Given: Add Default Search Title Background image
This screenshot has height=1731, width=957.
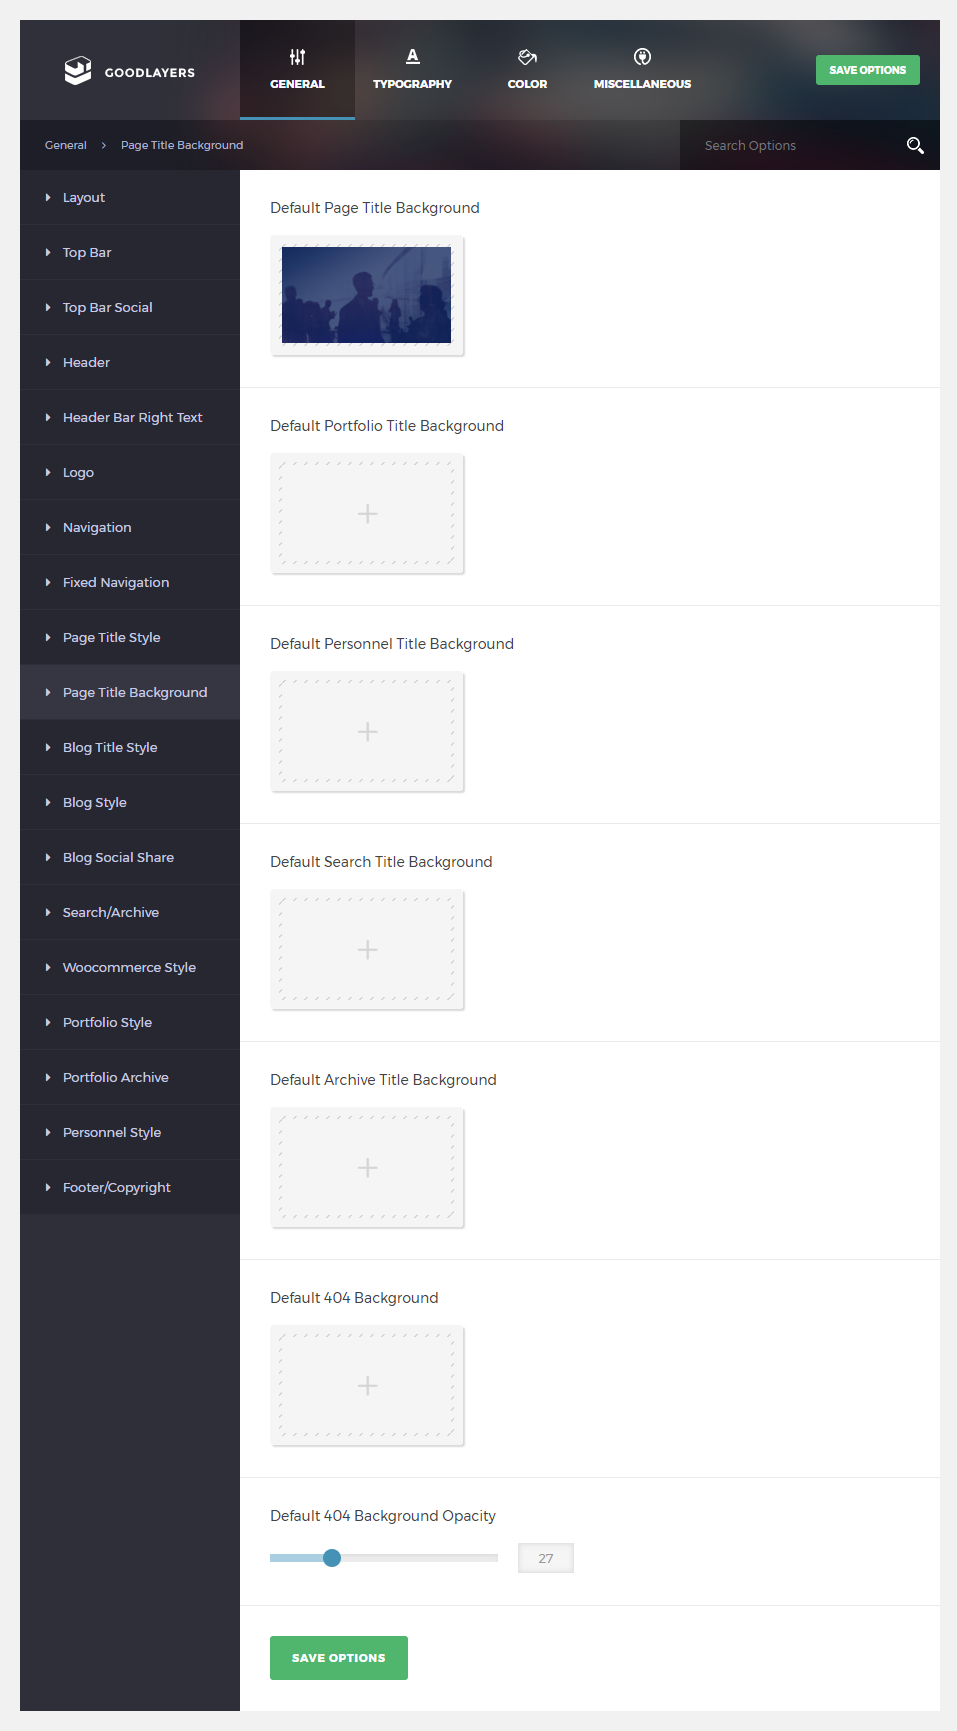Looking at the screenshot, I should [x=367, y=950].
